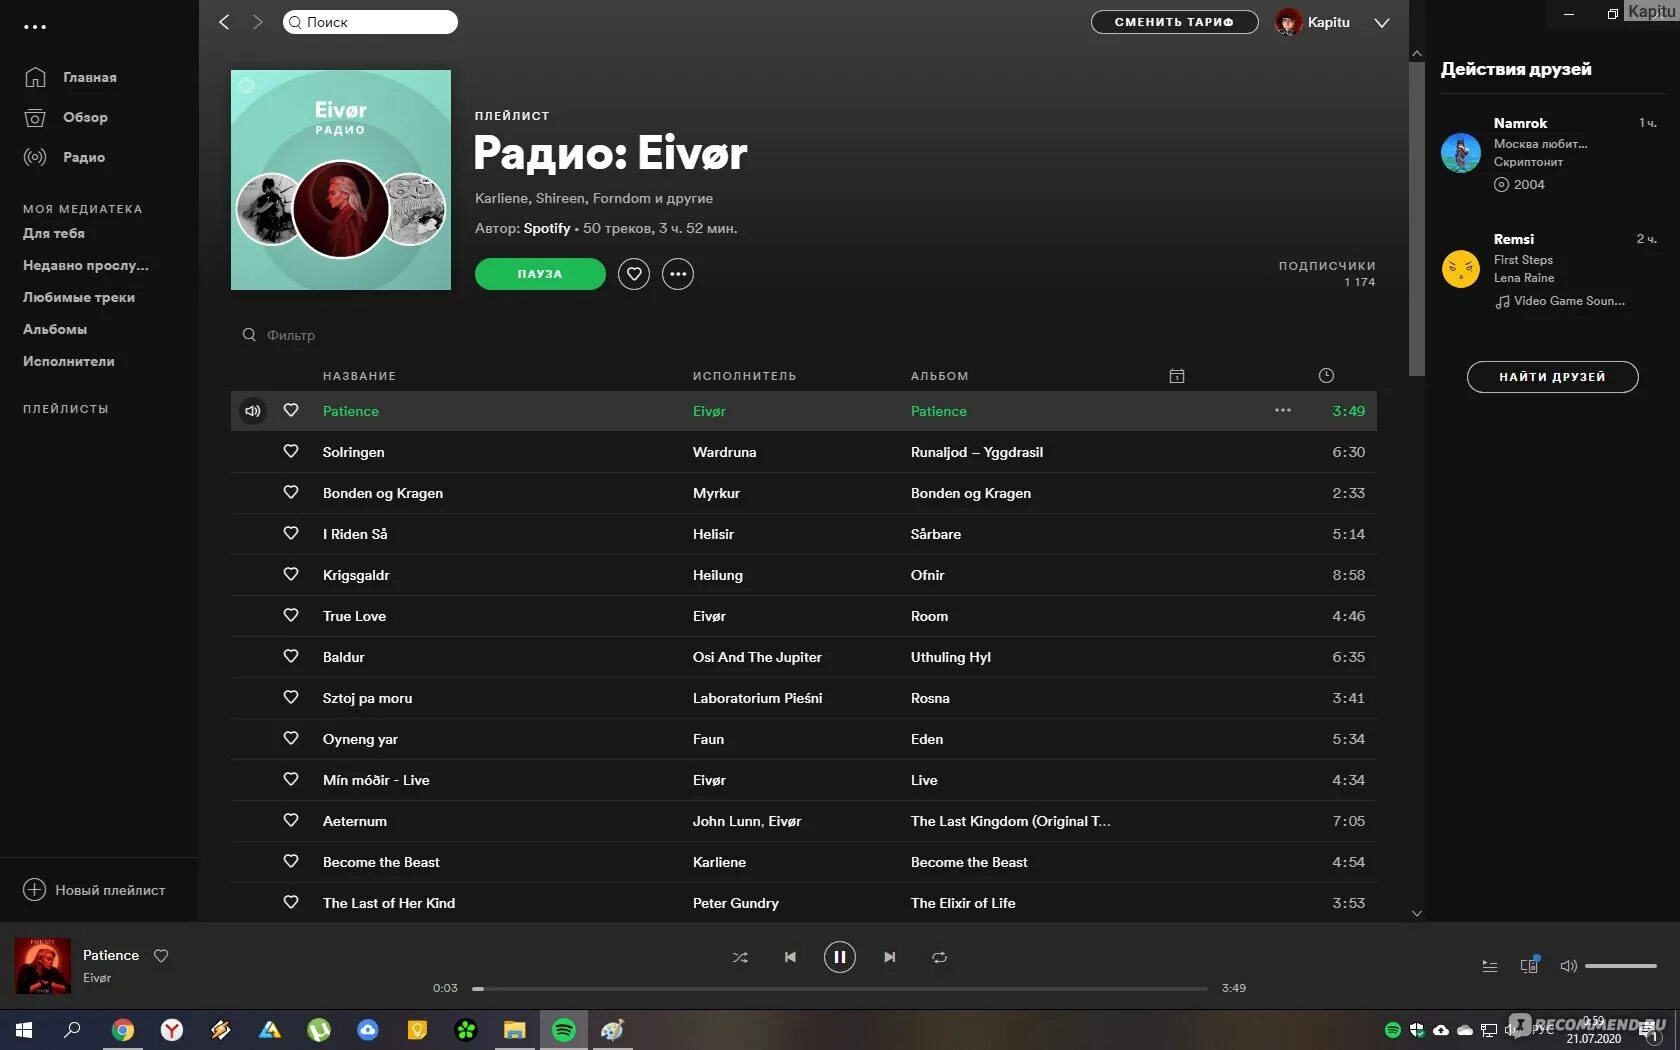Expand the Kapitu account dropdown arrow
Screen dimensions: 1680x1050
click(1382, 23)
